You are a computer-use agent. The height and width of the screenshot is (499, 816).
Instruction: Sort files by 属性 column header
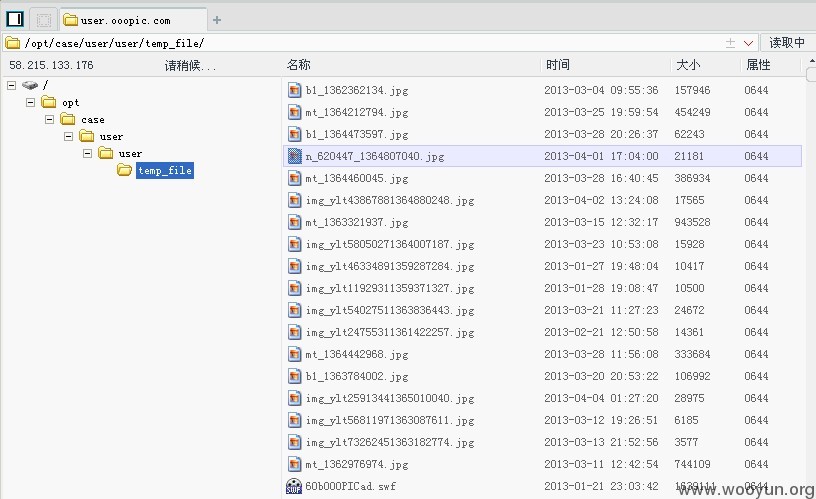(758, 65)
